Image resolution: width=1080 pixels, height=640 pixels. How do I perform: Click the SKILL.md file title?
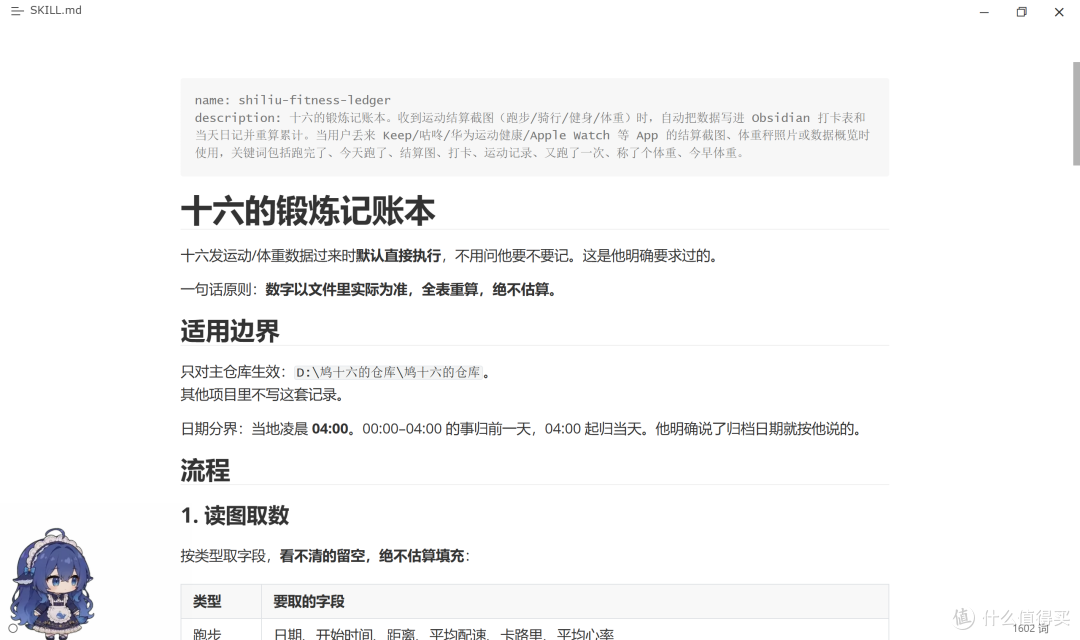(56, 10)
